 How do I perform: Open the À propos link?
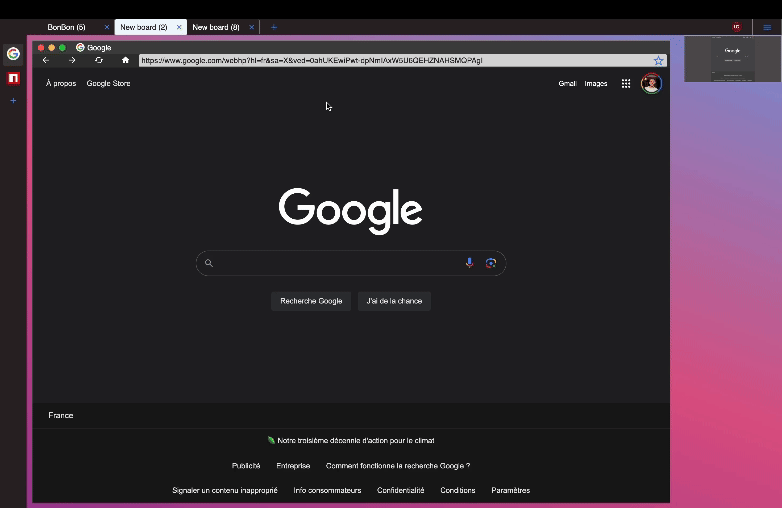(x=61, y=83)
